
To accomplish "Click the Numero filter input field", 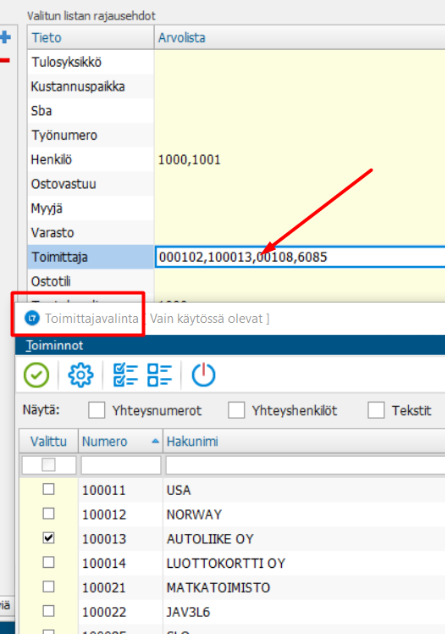I will pyautogui.click(x=121, y=465).
